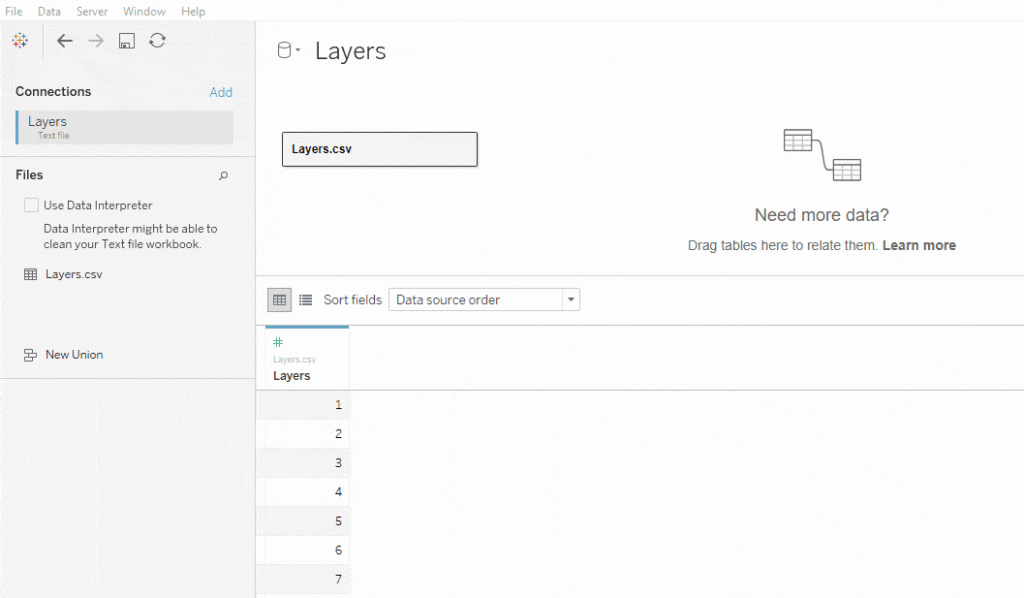Screen dimensions: 1024x598
Task: Create a New Union
Action: click(x=74, y=354)
